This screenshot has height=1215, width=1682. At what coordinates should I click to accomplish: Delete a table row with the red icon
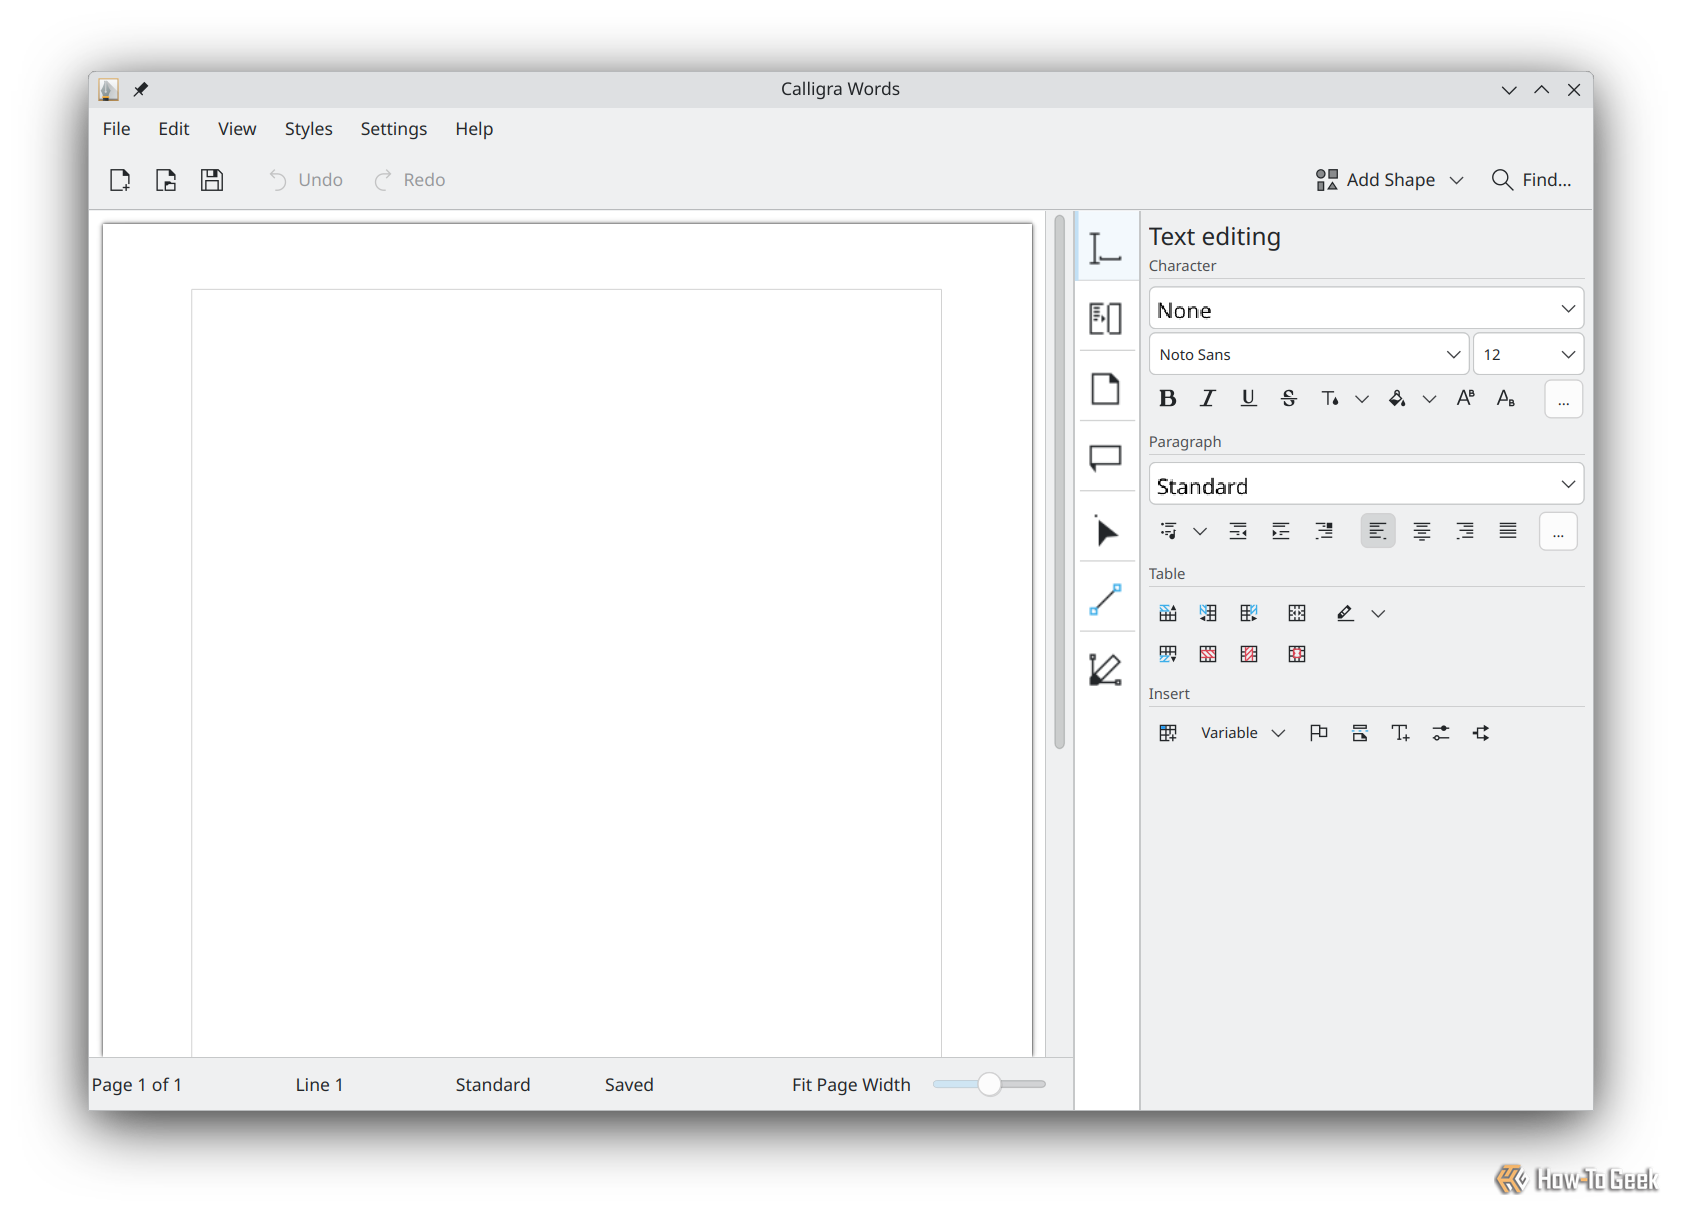tap(1207, 653)
